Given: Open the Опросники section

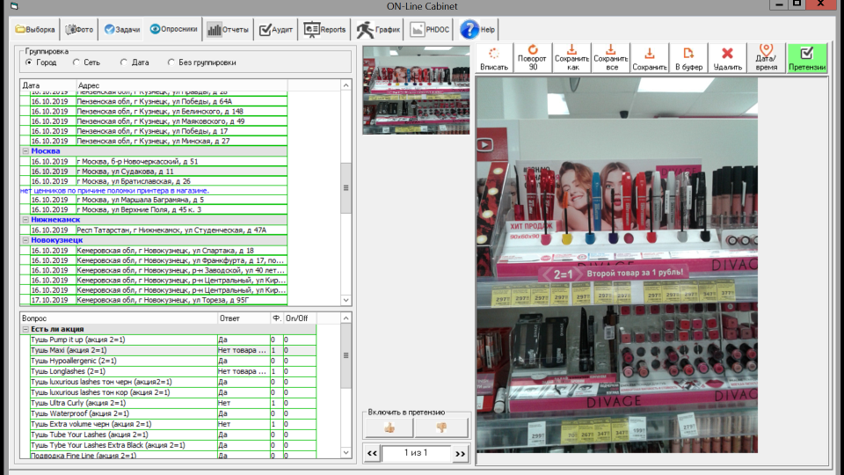Looking at the screenshot, I should point(173,29).
